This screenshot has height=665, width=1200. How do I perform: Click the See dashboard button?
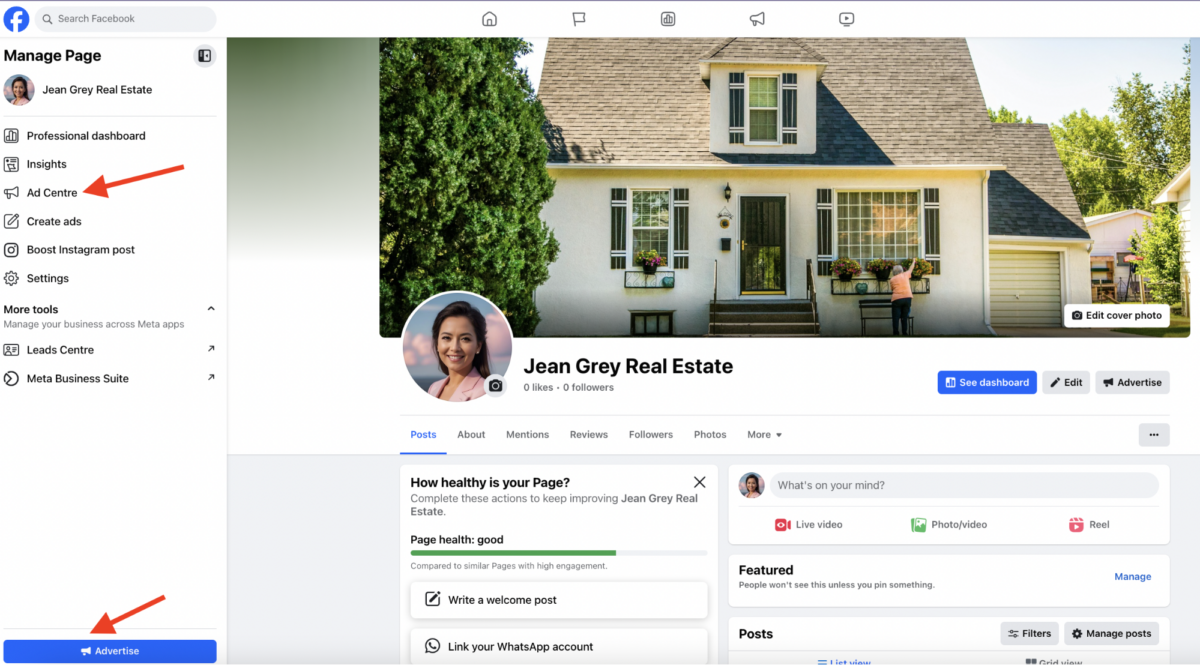[x=986, y=382]
